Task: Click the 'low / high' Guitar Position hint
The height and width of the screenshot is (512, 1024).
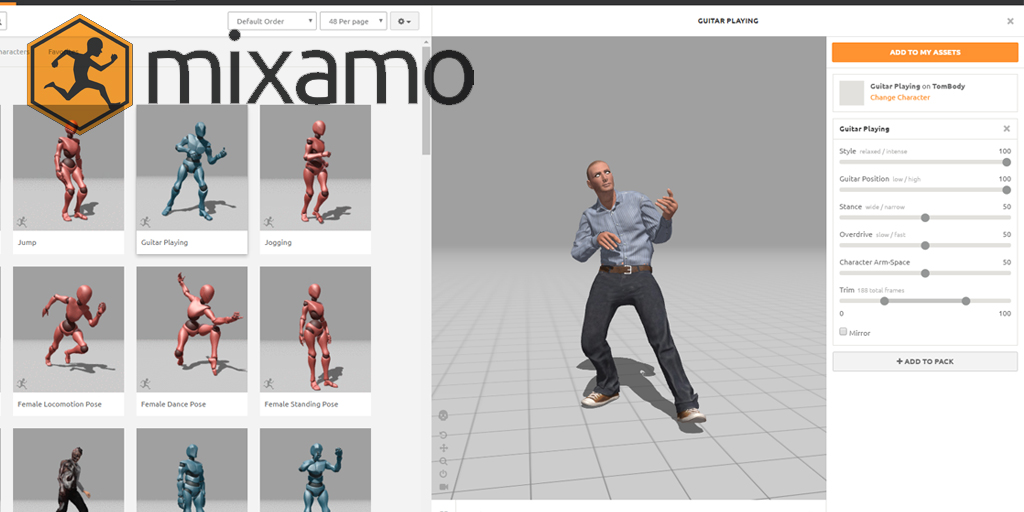Action: tap(906, 179)
